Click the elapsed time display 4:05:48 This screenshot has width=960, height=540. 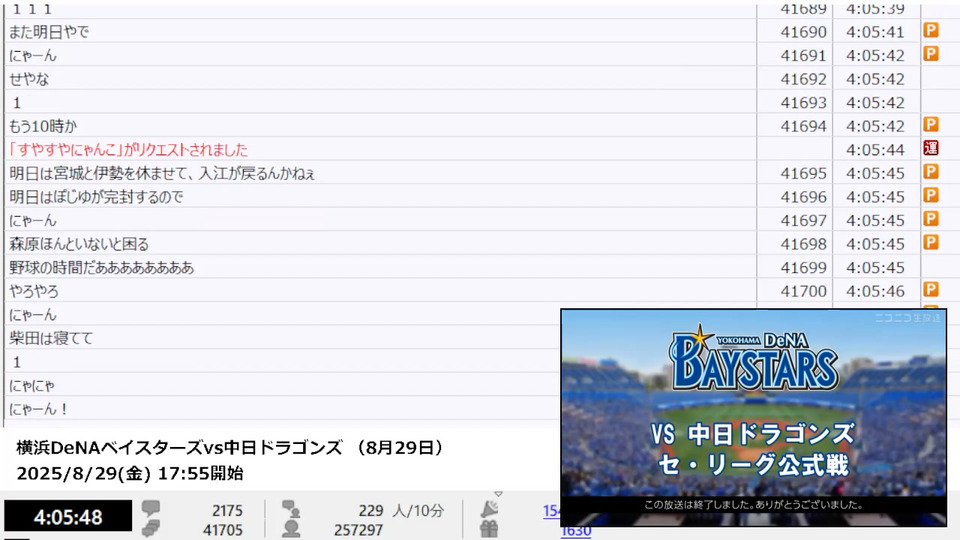pos(68,517)
